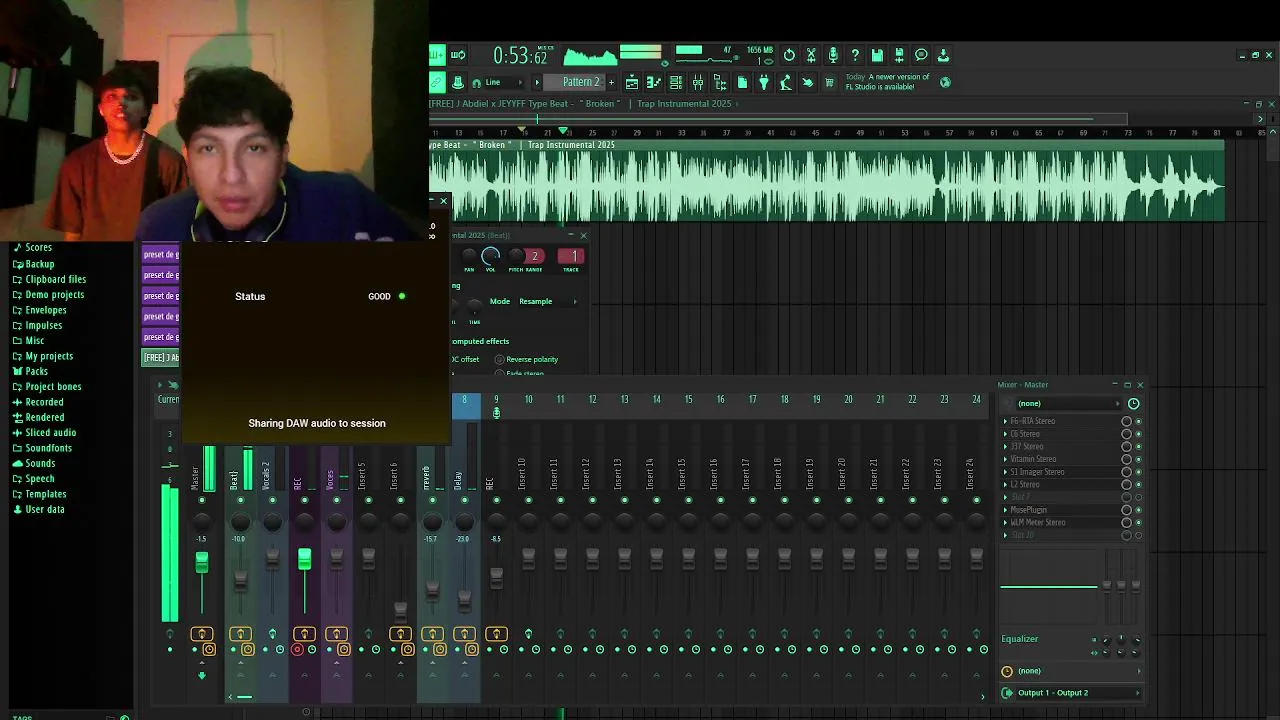The height and width of the screenshot is (720, 1280).
Task: Click the record-arm icon on REC track
Action: (297, 650)
